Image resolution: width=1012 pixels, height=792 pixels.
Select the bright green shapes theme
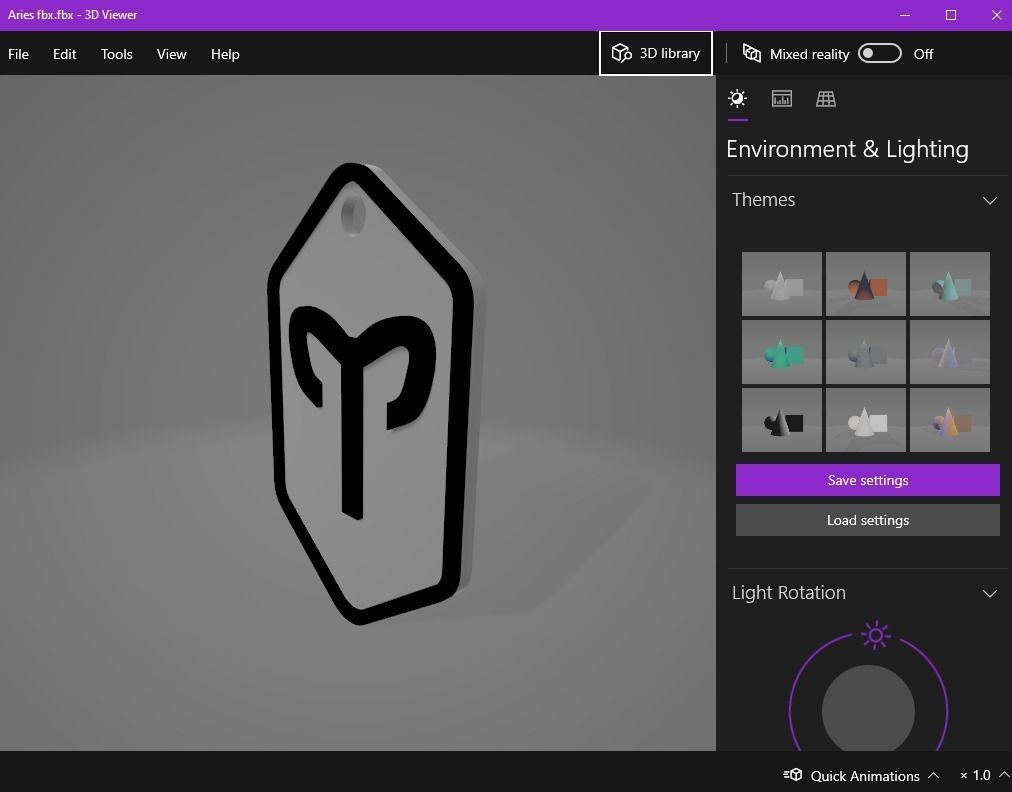pos(782,352)
